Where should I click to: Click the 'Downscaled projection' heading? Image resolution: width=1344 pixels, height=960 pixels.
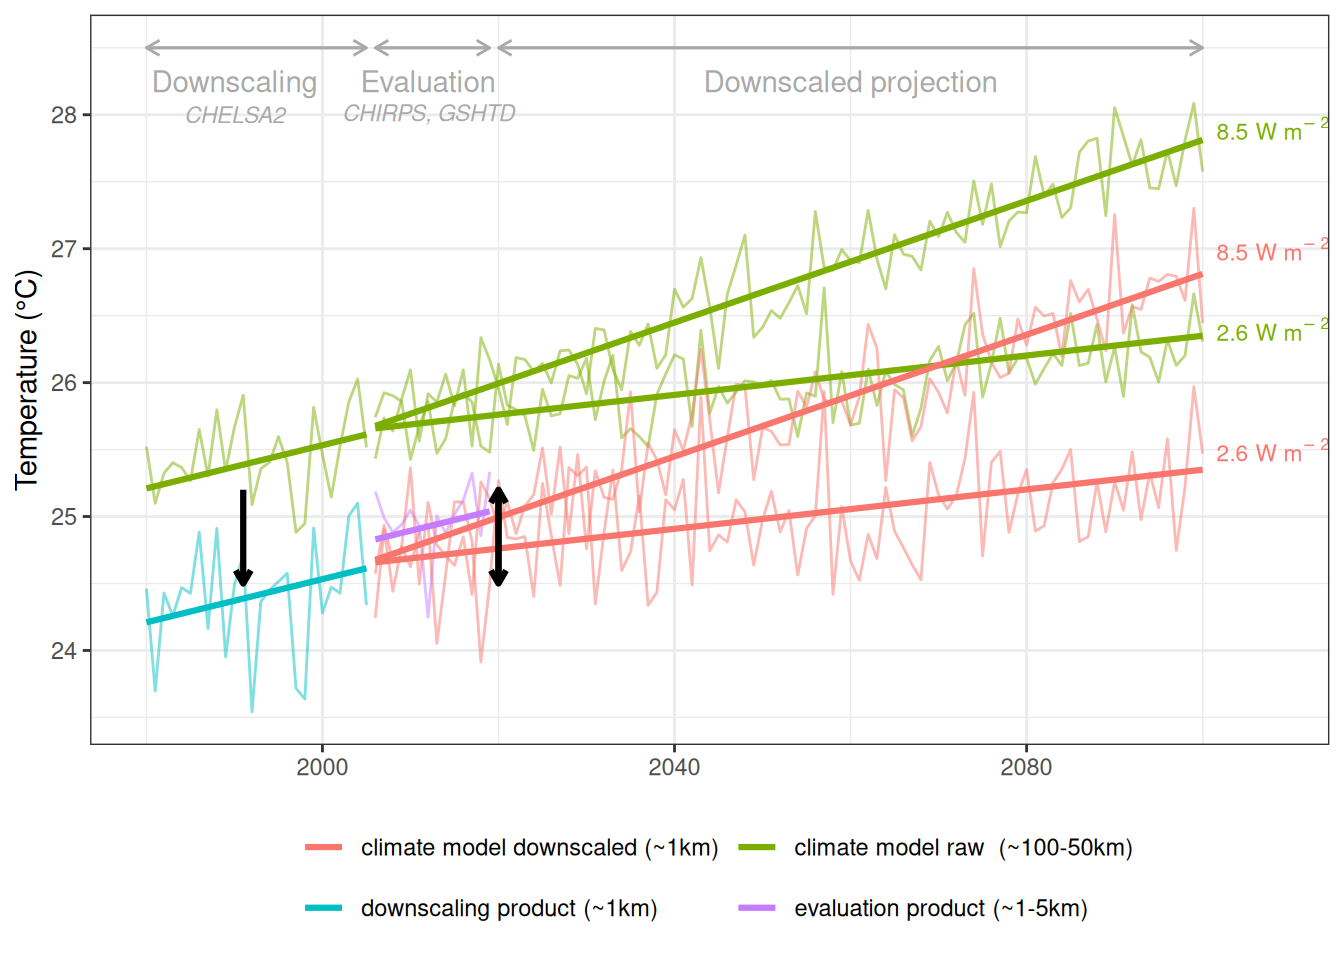click(850, 82)
